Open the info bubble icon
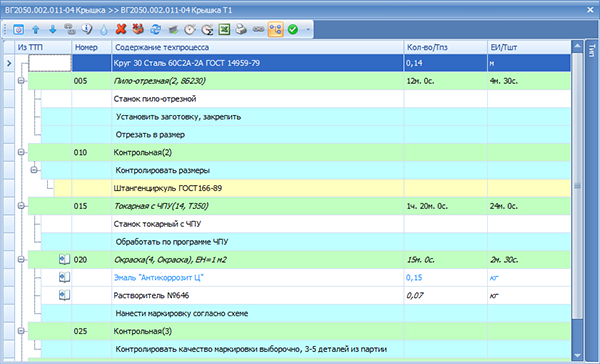 [x=87, y=29]
